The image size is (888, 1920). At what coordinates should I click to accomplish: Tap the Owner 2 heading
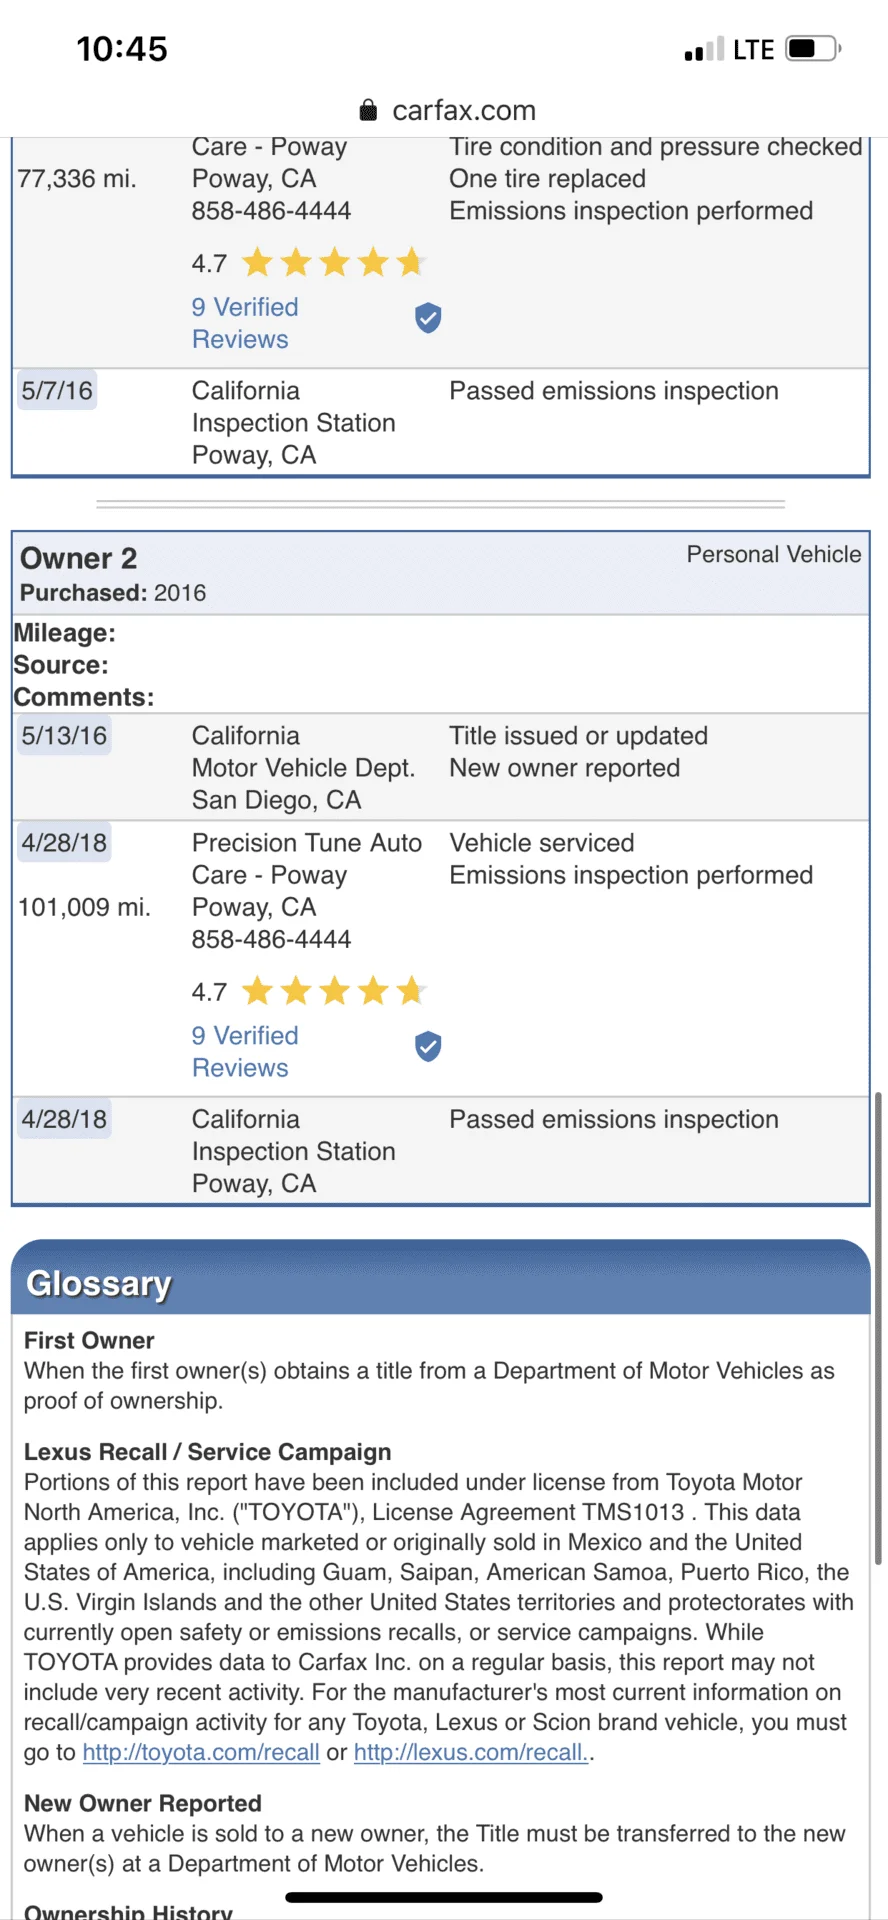click(79, 558)
